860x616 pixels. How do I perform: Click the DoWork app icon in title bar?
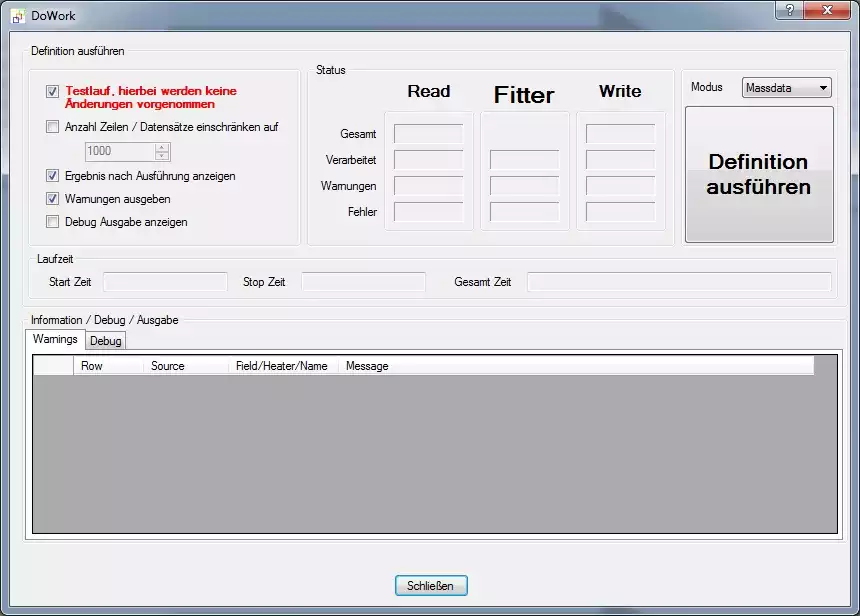(17, 16)
